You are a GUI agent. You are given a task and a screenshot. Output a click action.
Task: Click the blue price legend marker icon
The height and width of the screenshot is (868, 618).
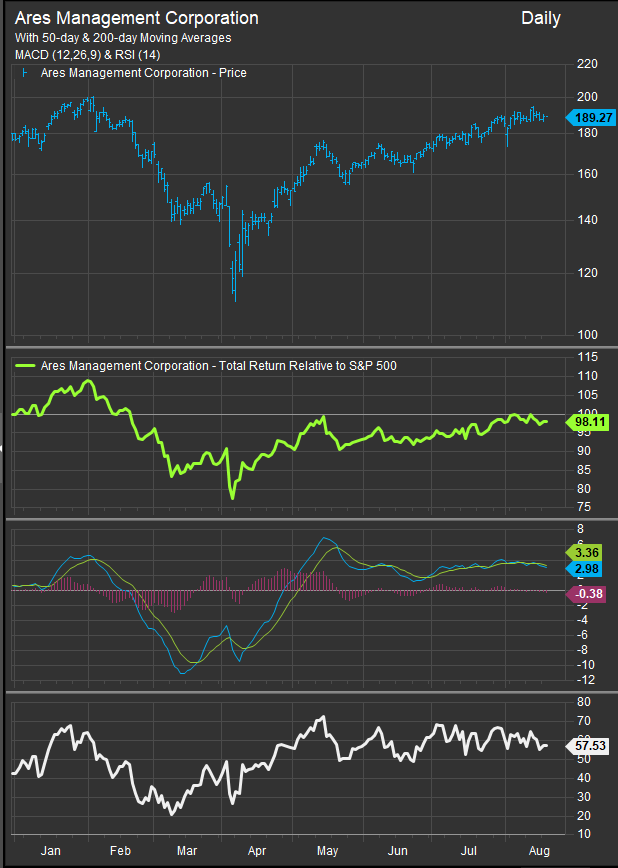pos(24,73)
